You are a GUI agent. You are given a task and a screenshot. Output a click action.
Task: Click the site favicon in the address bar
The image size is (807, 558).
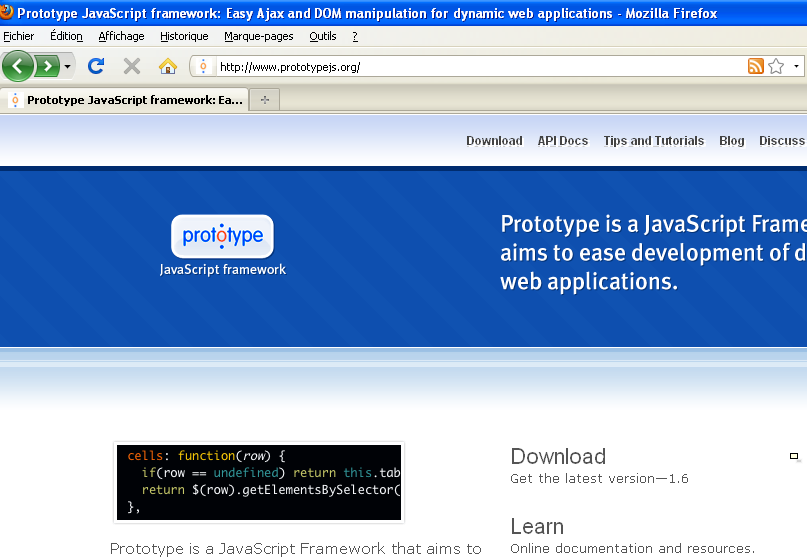coord(203,67)
